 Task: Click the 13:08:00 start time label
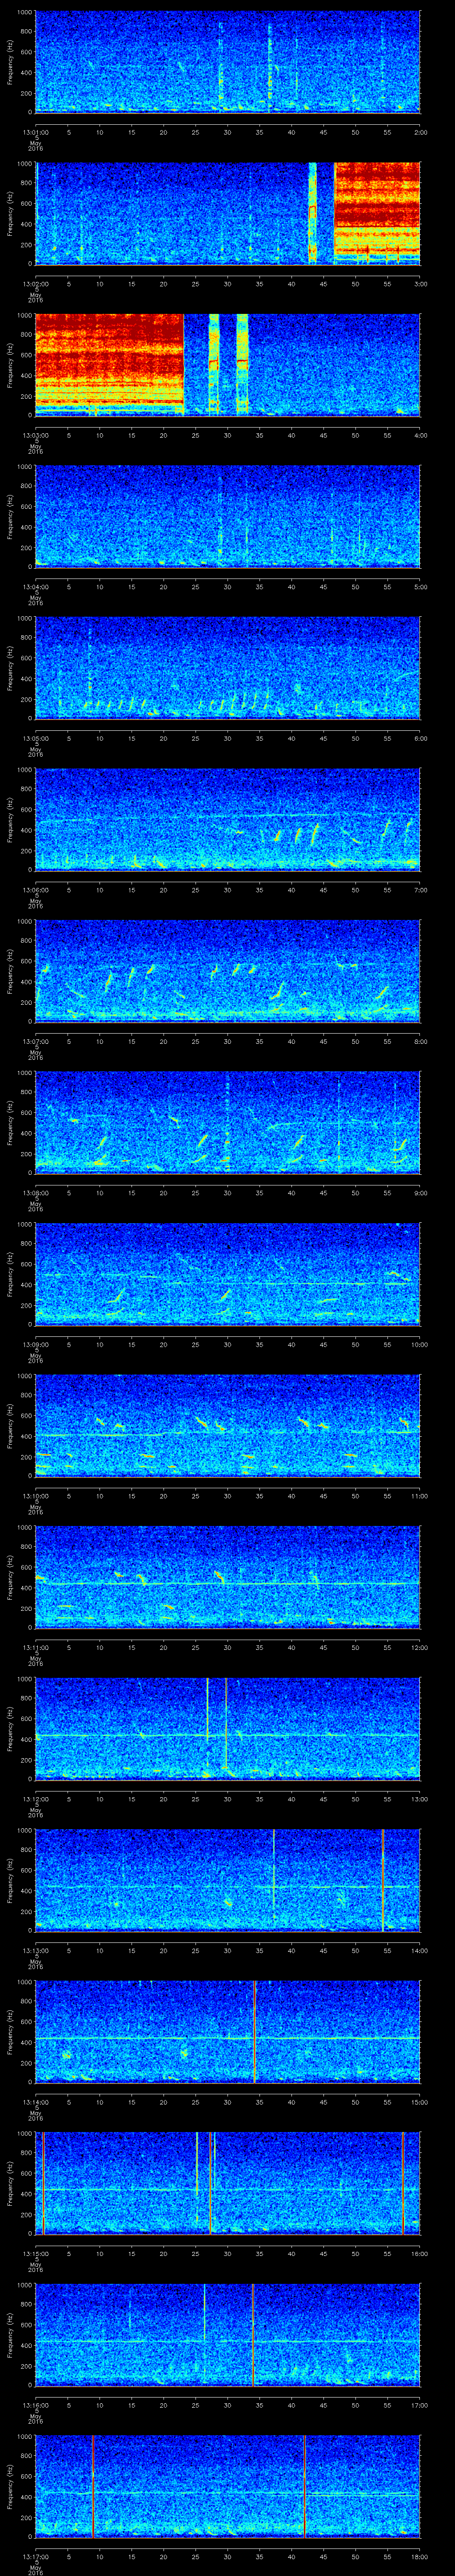tap(35, 1192)
